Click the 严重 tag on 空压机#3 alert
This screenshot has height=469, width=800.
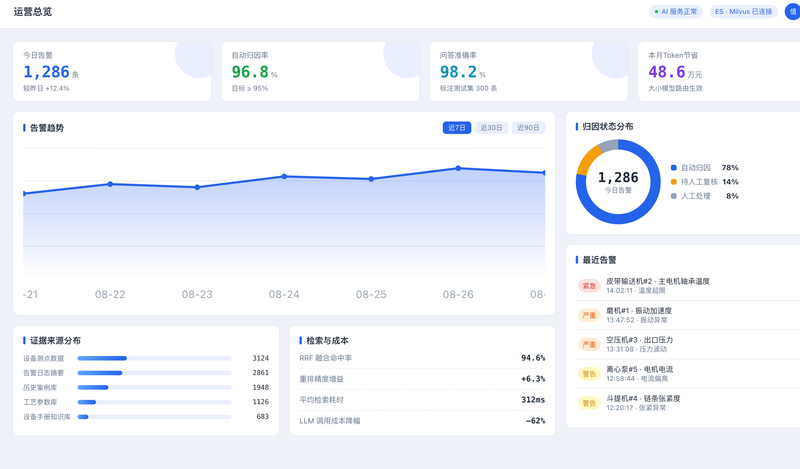[589, 344]
